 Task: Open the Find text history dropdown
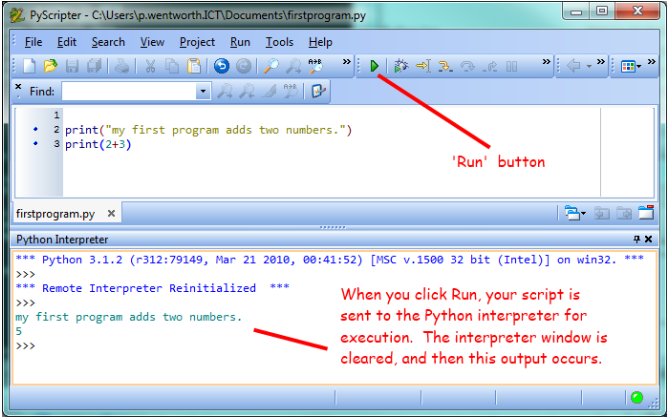(x=203, y=91)
